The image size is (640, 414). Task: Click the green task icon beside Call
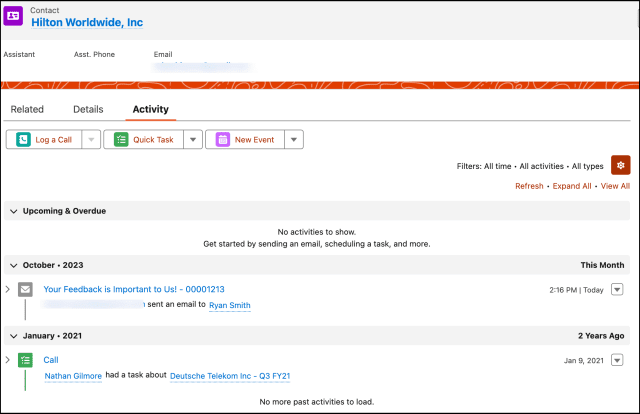click(x=25, y=360)
